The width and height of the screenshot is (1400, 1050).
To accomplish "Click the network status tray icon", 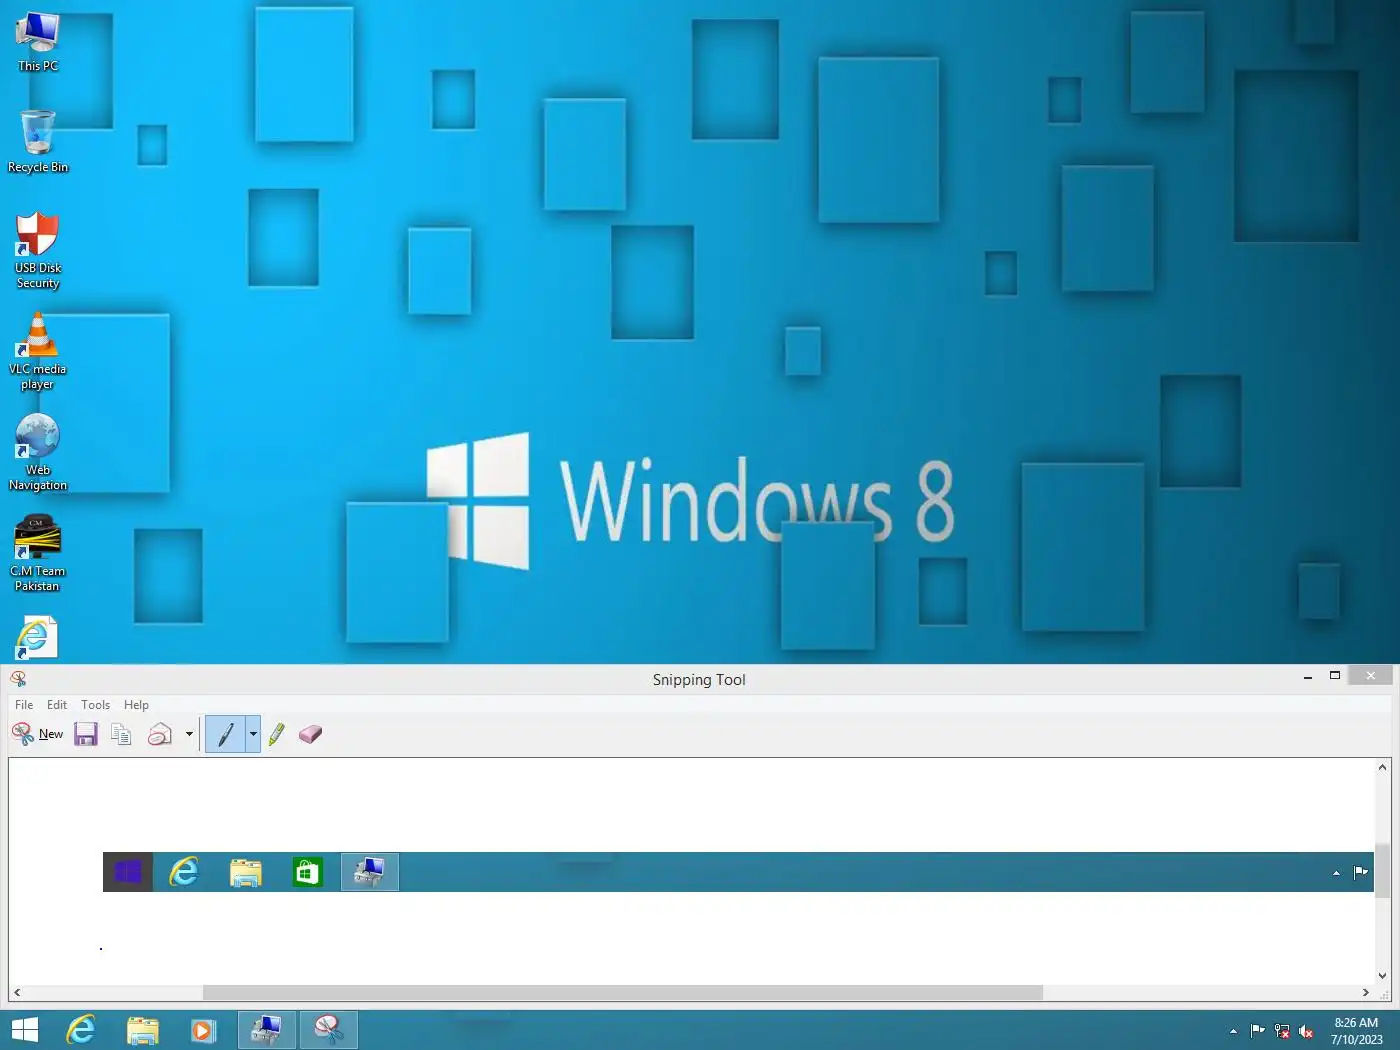I will click(1282, 1031).
